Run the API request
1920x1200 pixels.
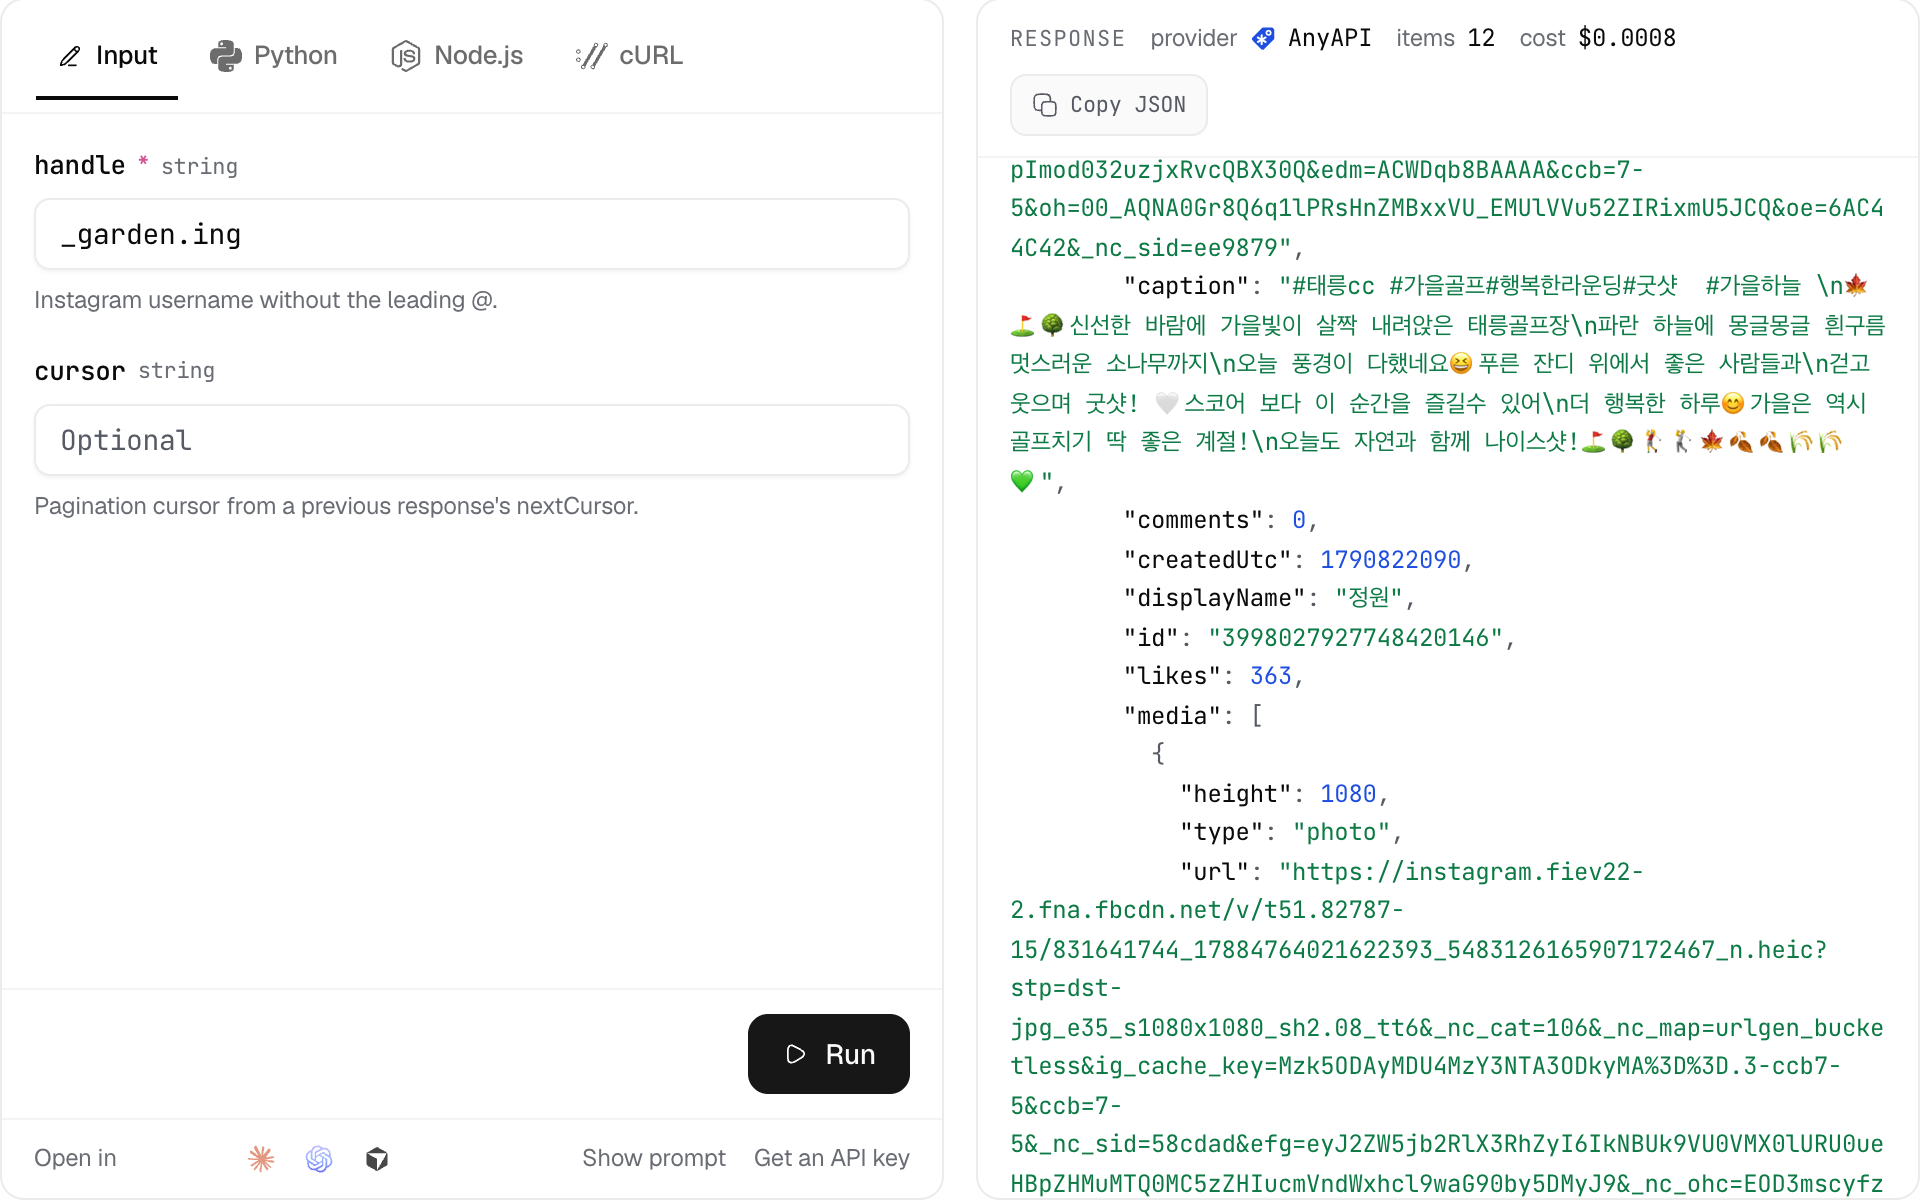point(829,1054)
